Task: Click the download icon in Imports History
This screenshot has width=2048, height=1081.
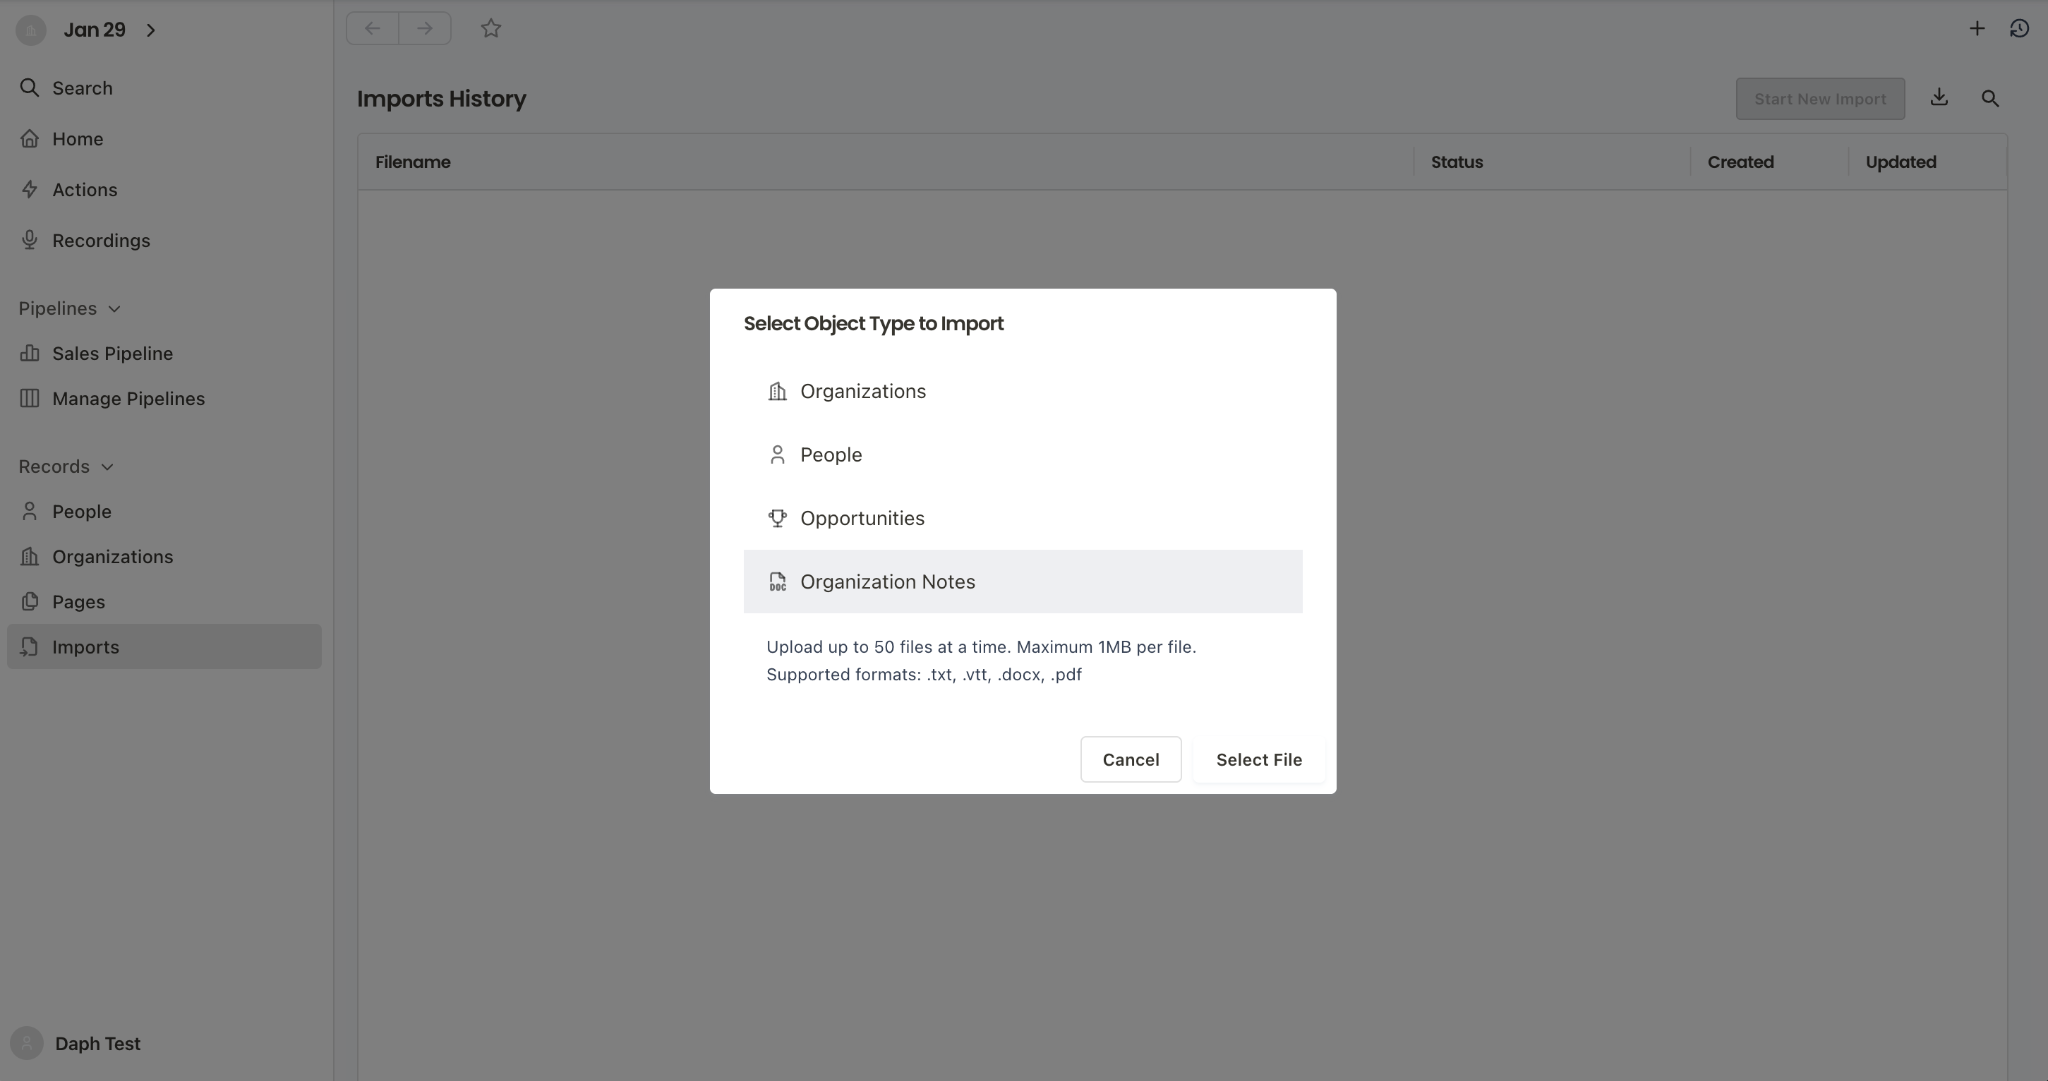Action: [x=1939, y=97]
